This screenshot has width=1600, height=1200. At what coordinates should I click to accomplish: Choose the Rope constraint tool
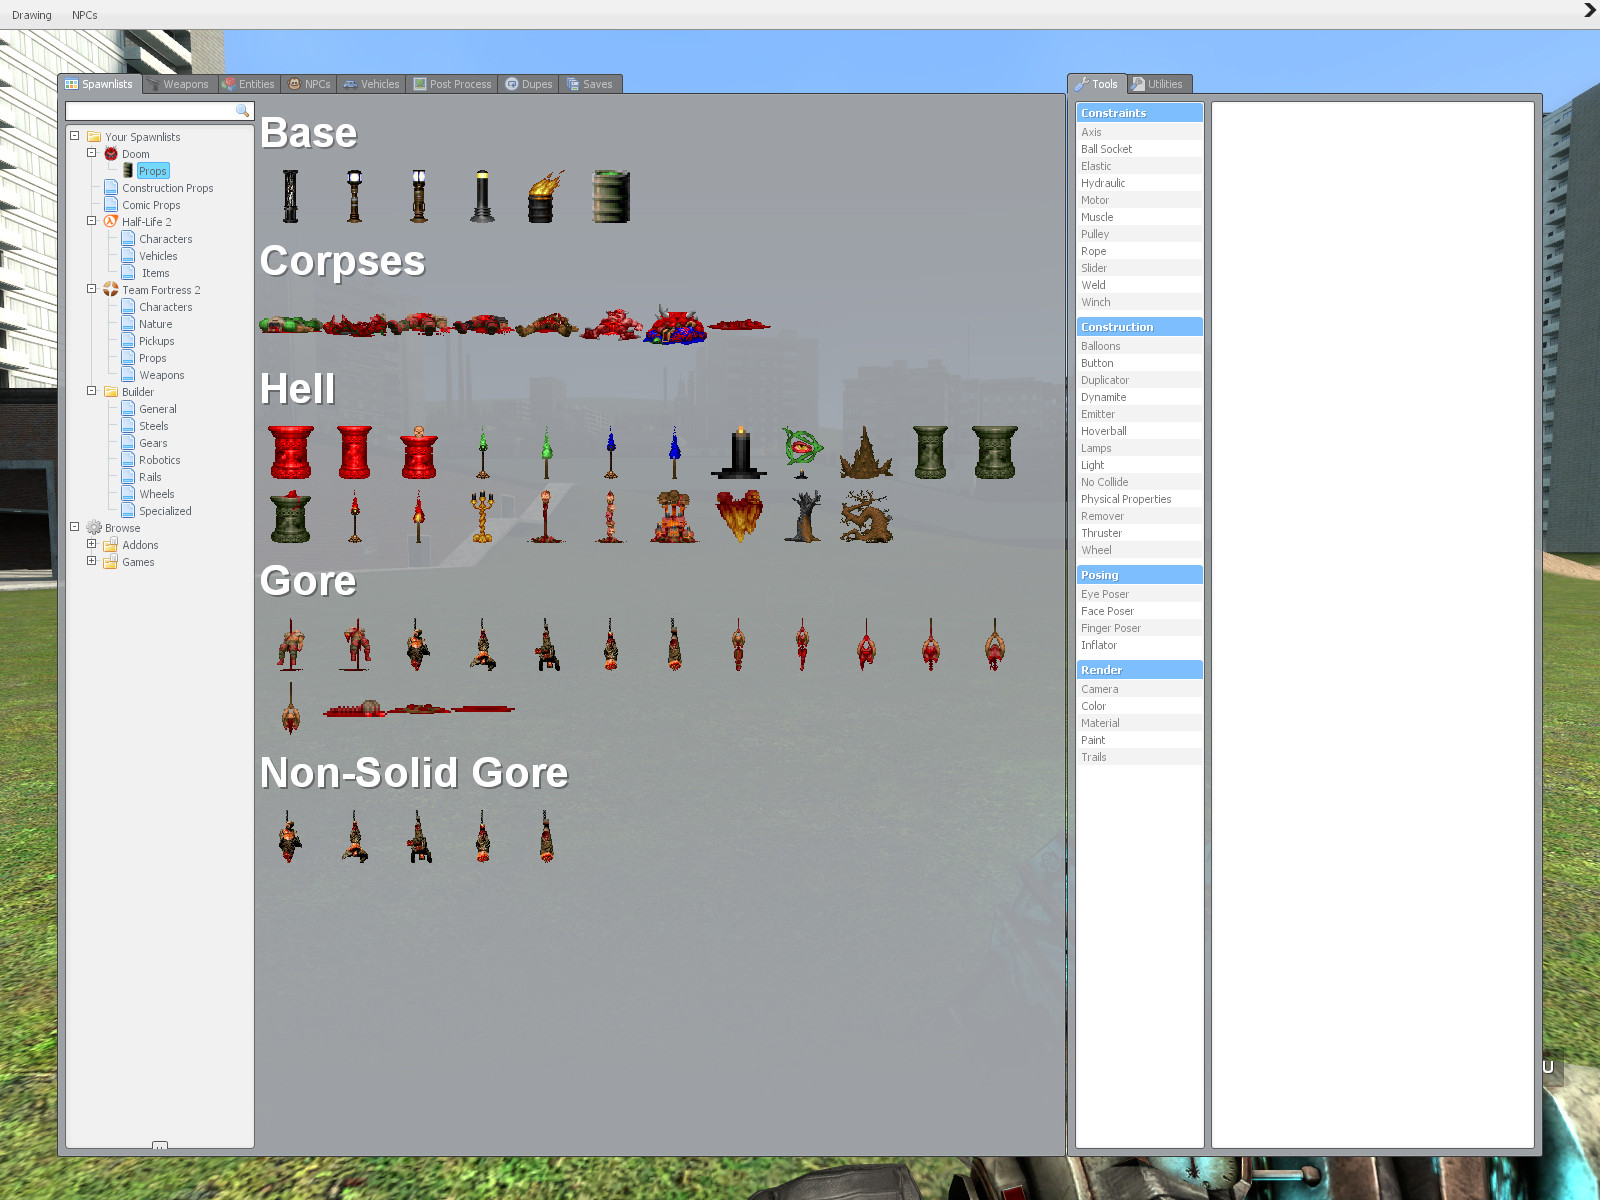coord(1139,251)
